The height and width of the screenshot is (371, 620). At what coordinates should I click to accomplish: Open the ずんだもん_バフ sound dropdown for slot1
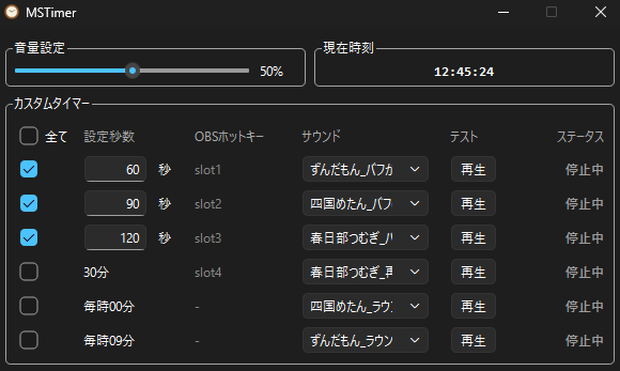[x=365, y=169]
